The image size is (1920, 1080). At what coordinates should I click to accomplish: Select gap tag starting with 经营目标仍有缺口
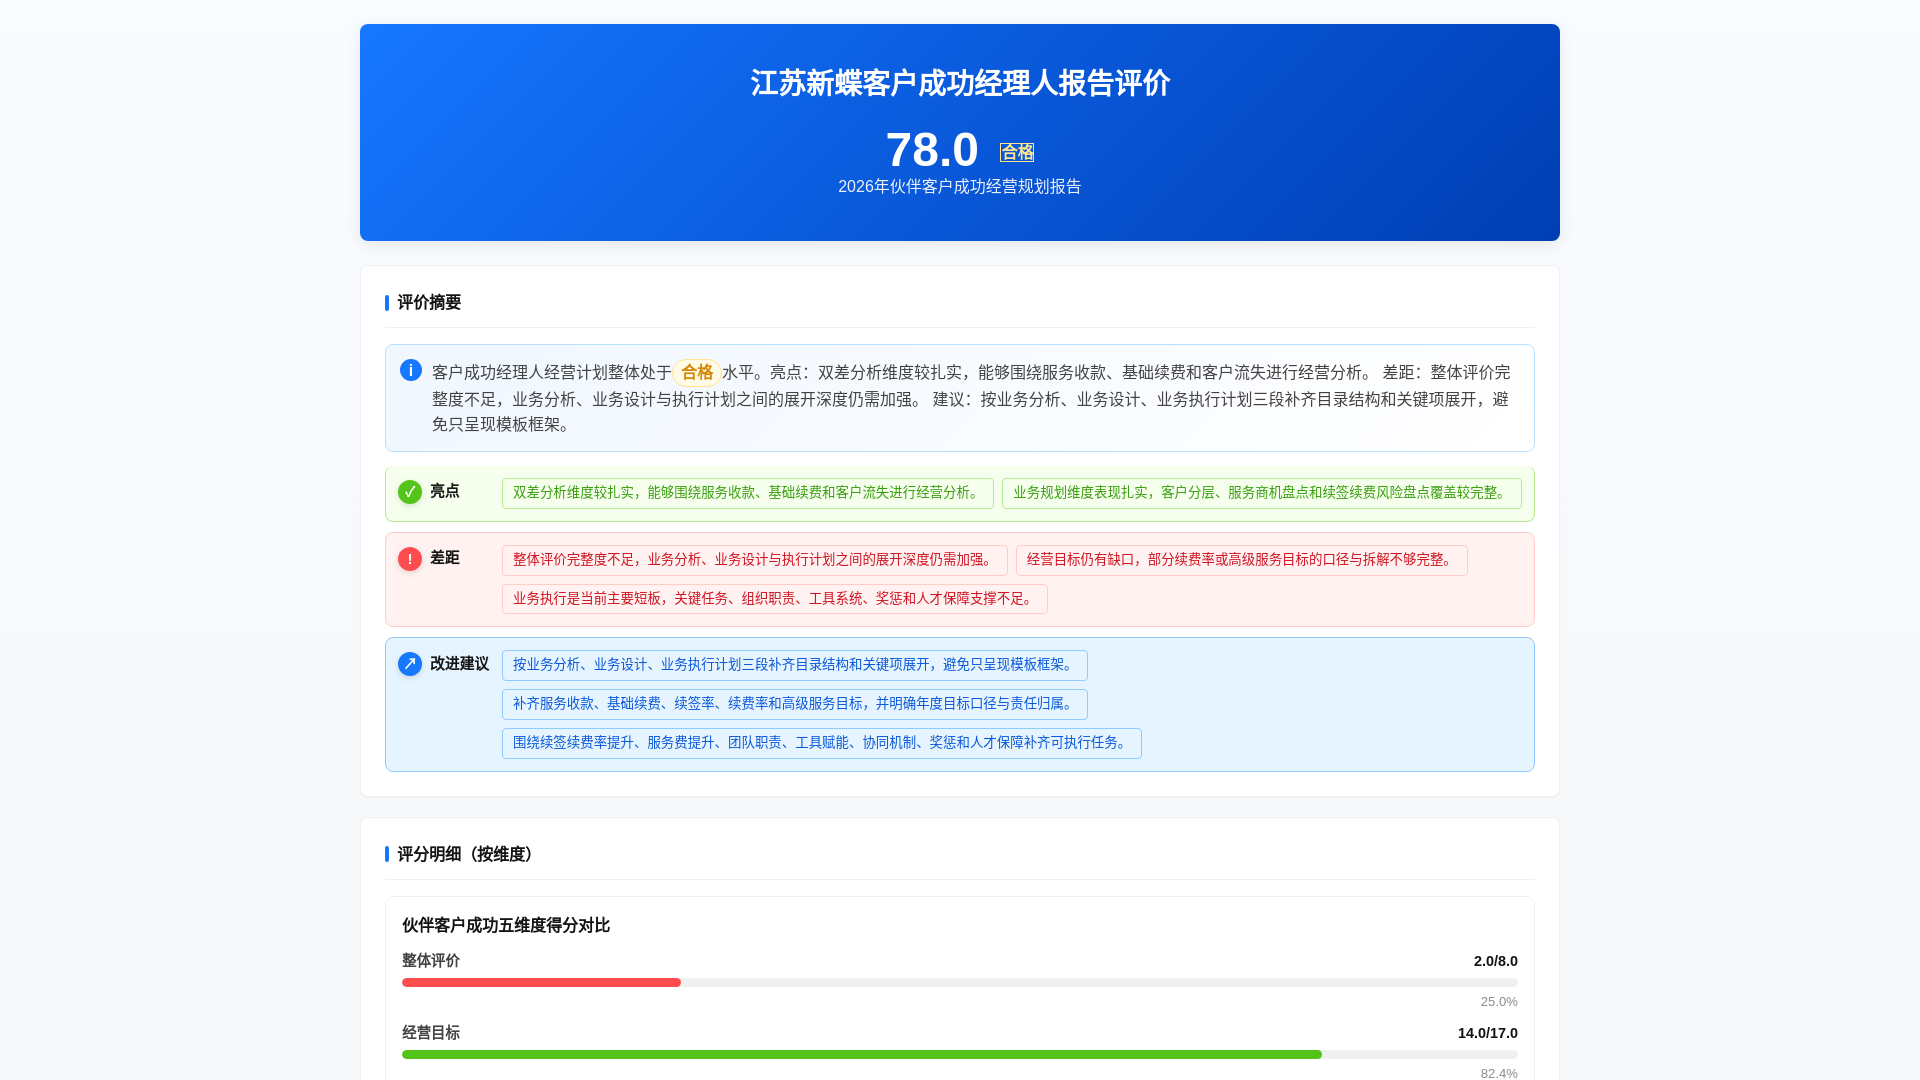click(x=1242, y=560)
